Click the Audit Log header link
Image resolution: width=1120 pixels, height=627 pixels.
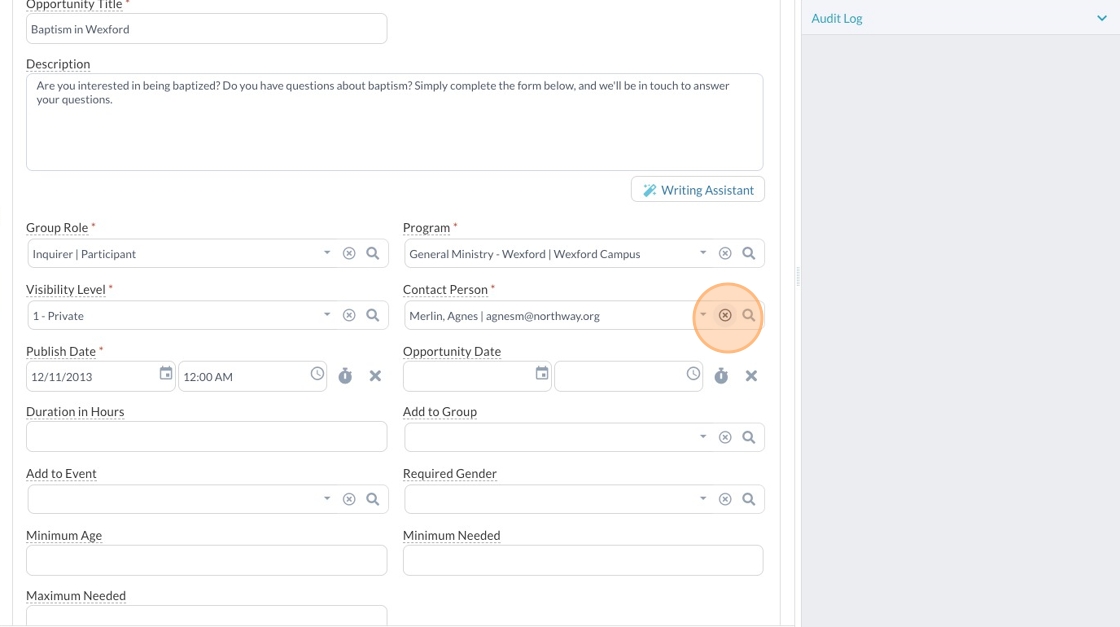837,18
